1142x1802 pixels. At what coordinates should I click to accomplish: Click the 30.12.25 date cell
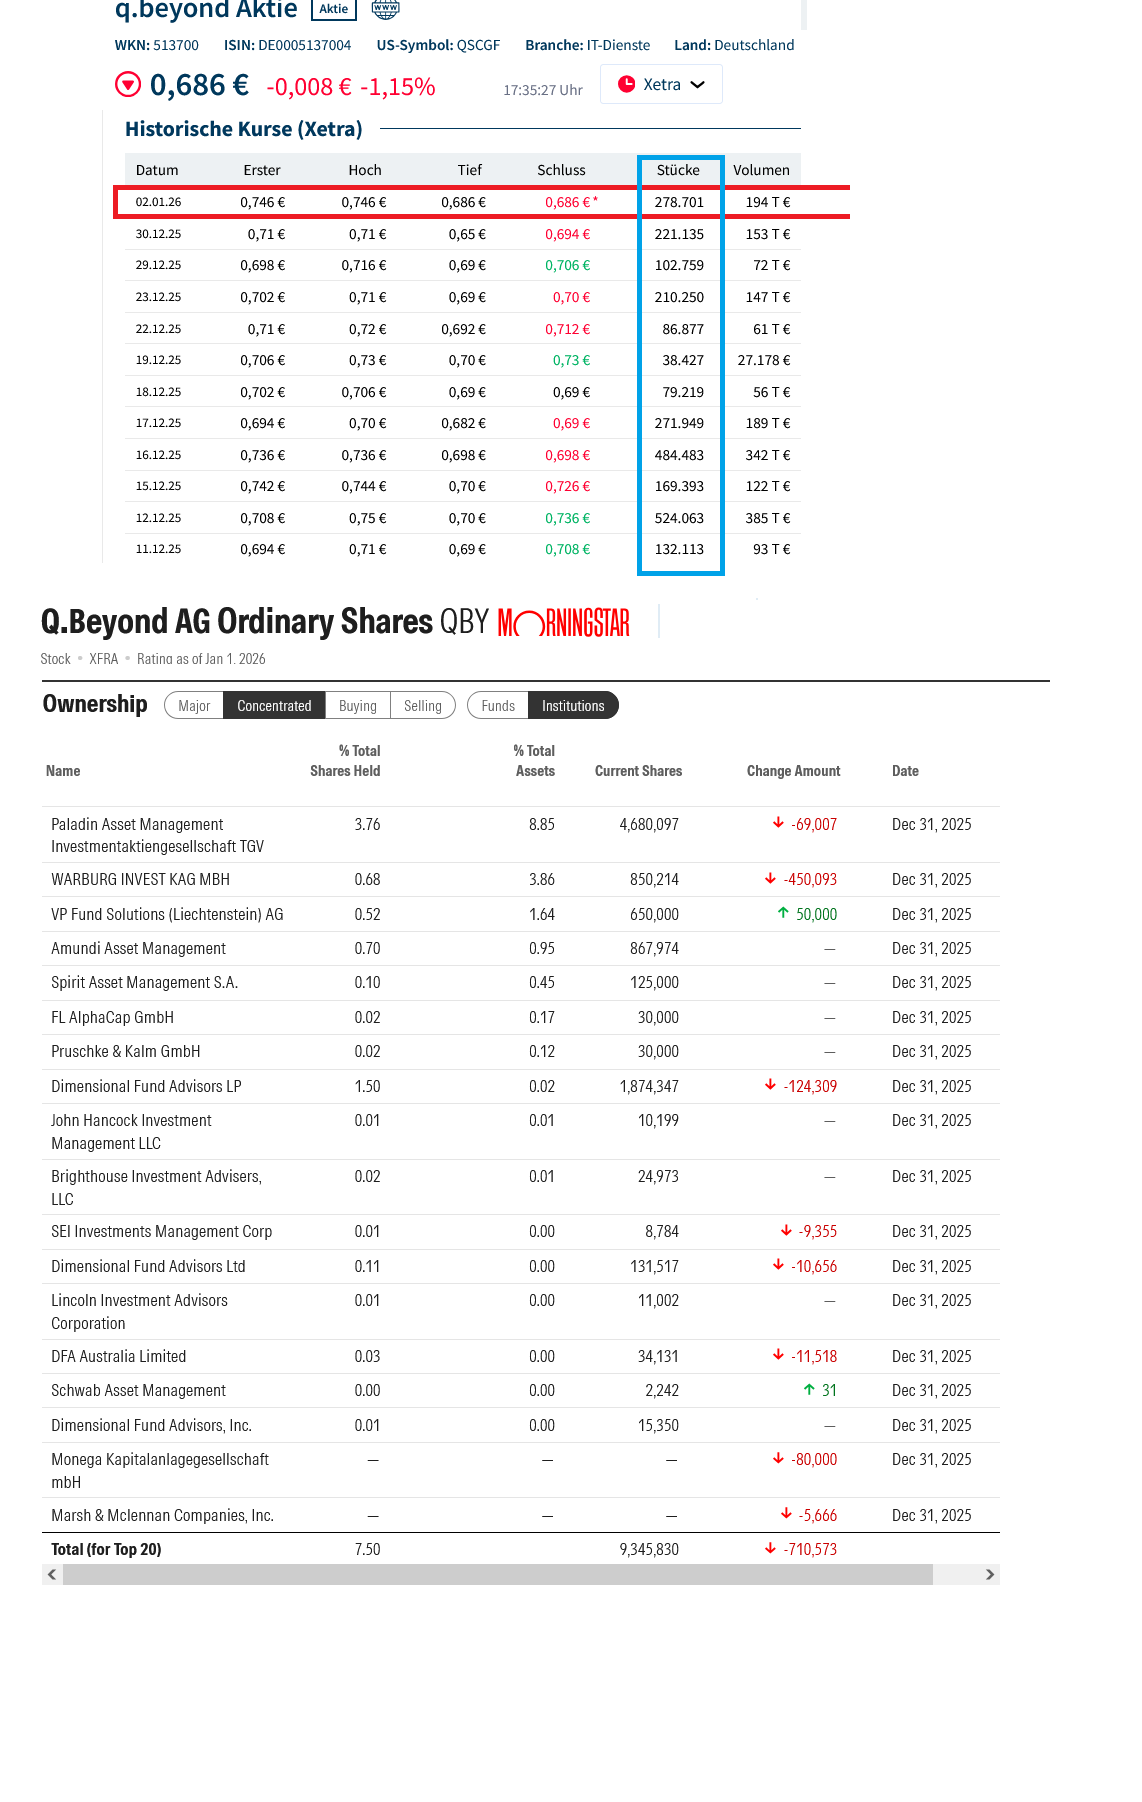(158, 234)
